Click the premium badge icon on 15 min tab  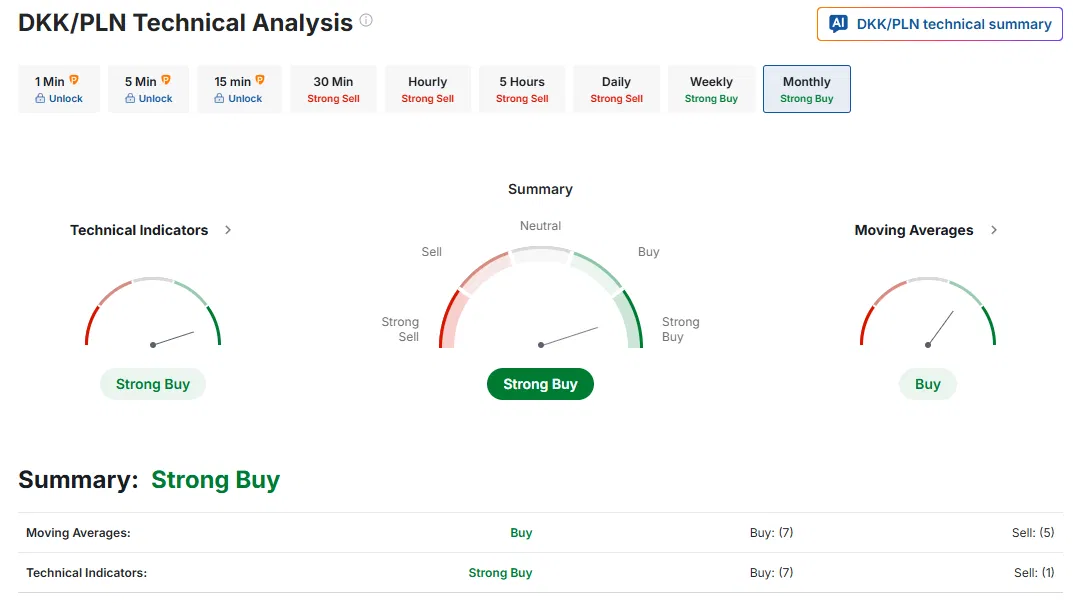click(260, 80)
